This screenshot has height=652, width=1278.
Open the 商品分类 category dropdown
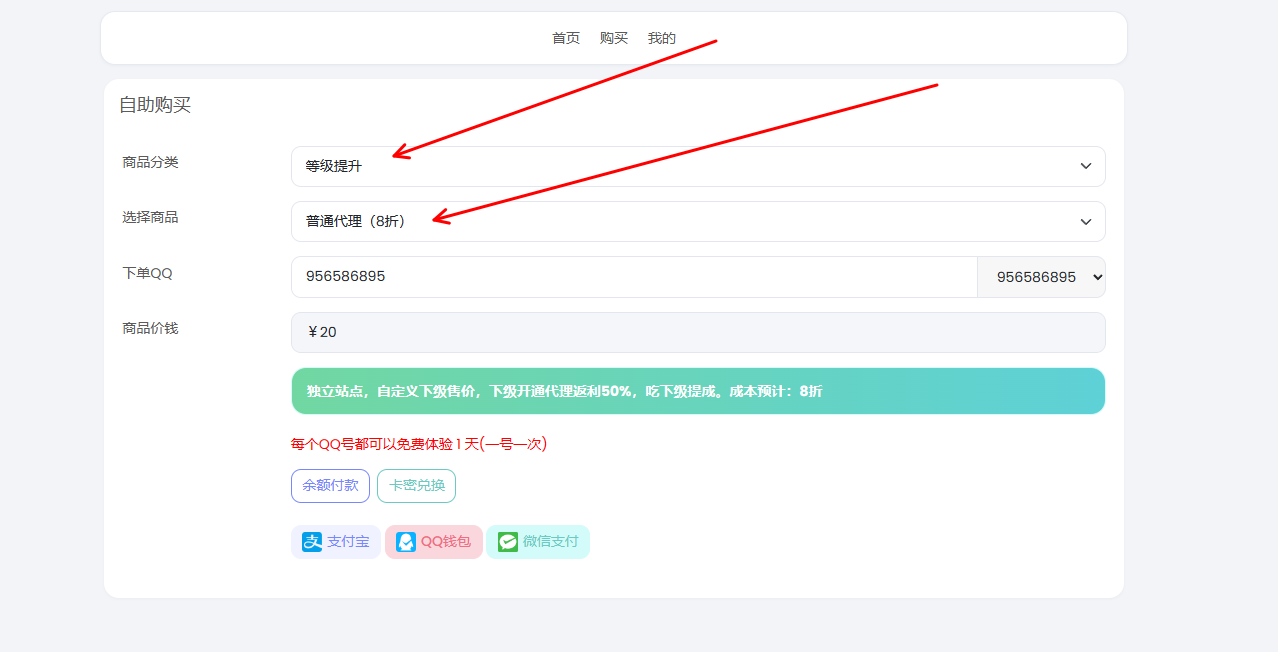(x=698, y=166)
